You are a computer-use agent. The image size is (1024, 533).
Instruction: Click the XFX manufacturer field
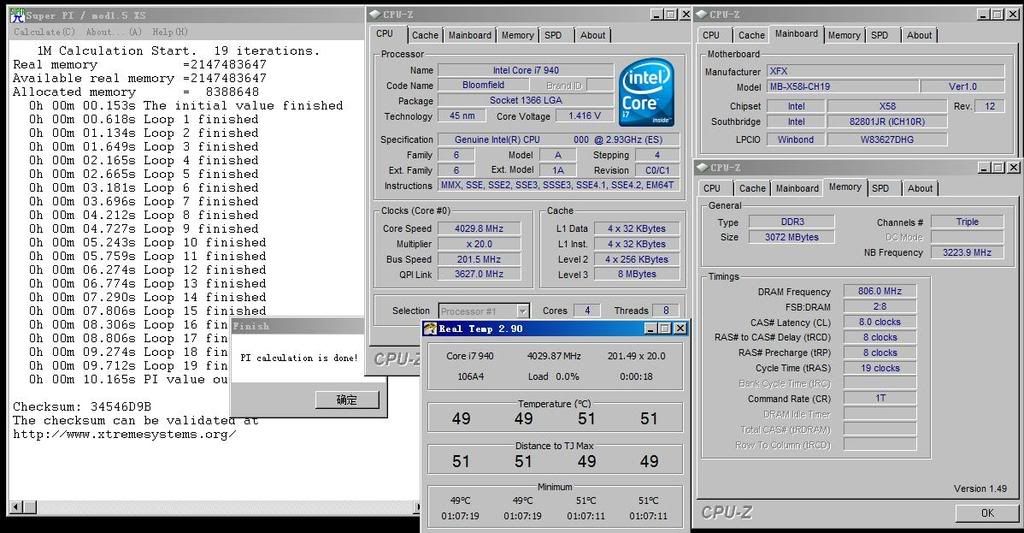click(885, 71)
